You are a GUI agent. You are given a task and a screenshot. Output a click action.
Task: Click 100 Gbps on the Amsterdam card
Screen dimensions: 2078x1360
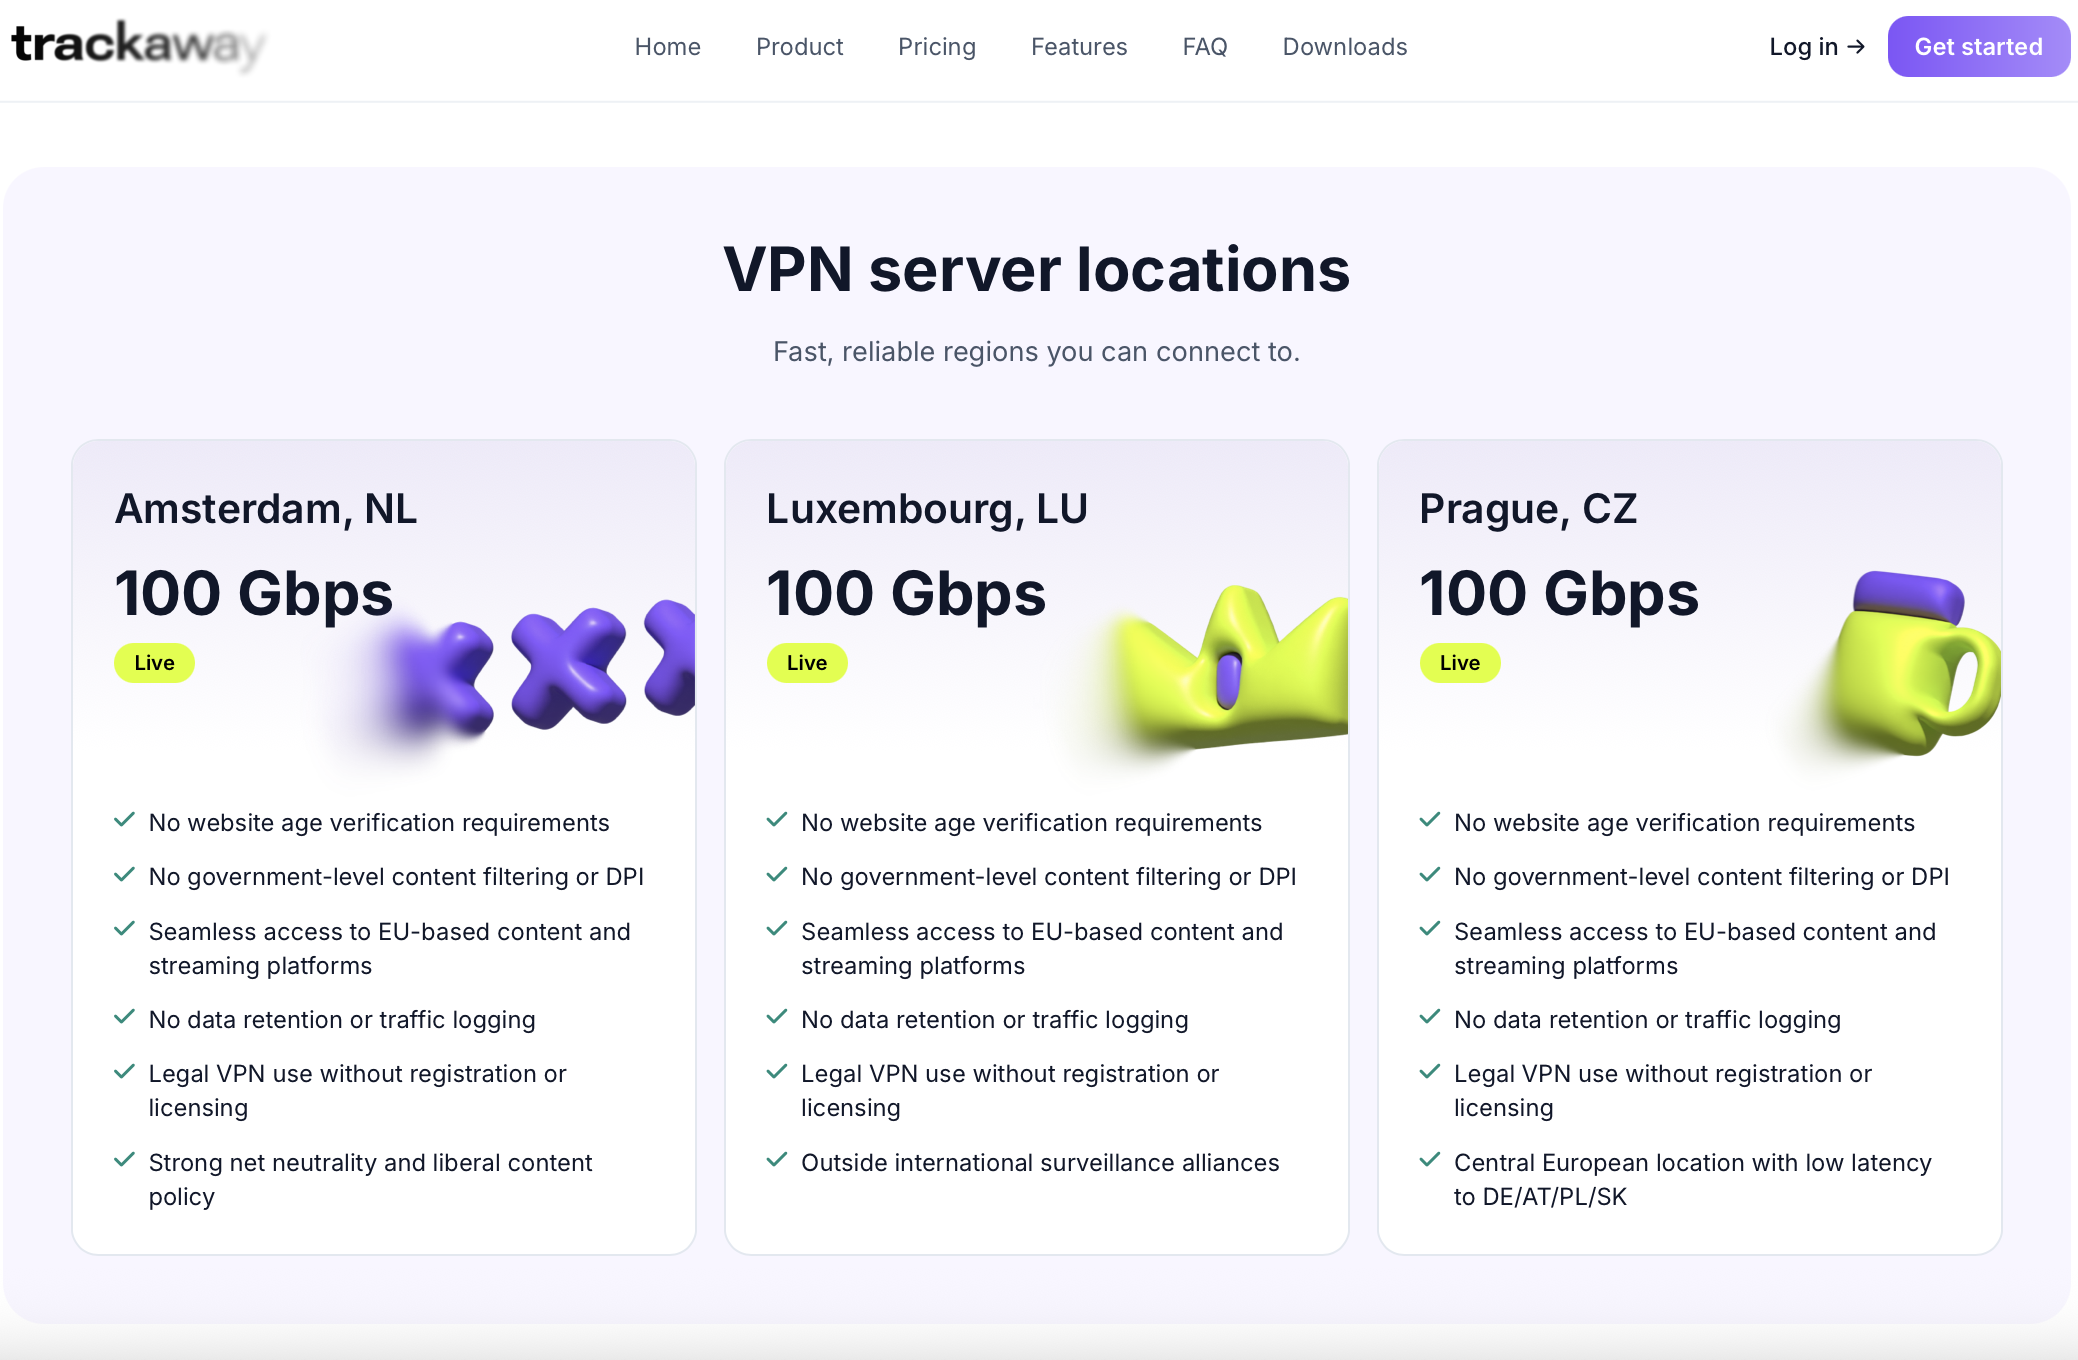(x=253, y=594)
